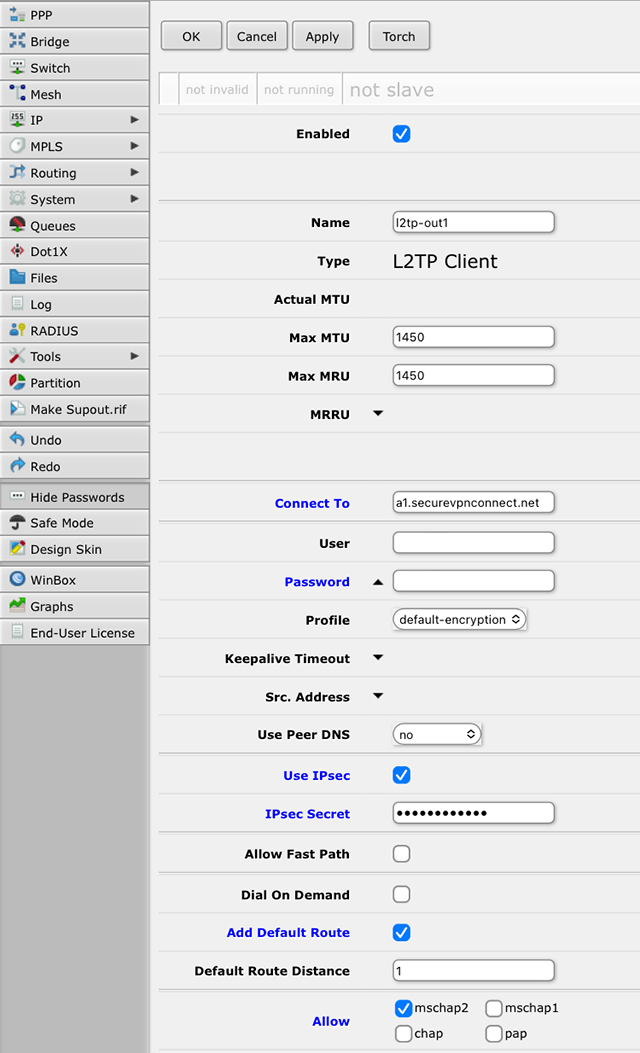The image size is (640, 1053).
Task: Open the Queues sidebar icon
Action: click(17, 225)
